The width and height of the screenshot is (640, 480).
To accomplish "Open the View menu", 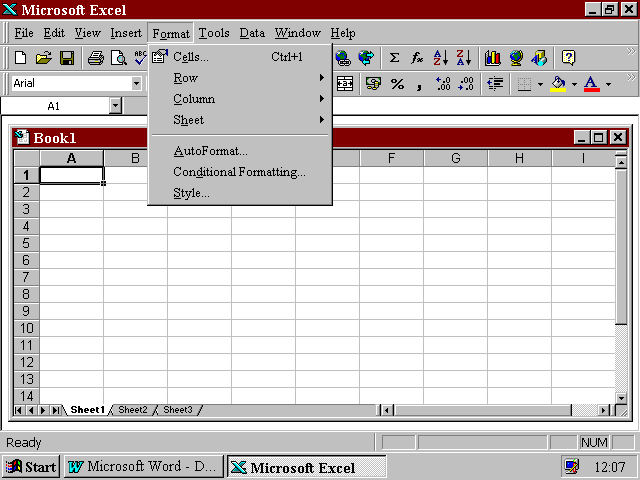I will [87, 33].
